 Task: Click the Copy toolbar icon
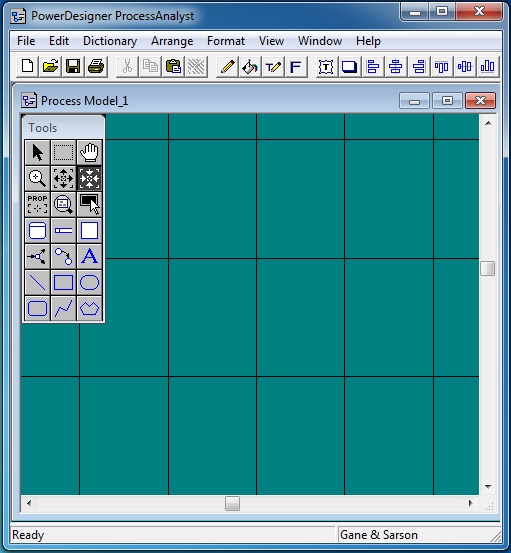[150, 66]
